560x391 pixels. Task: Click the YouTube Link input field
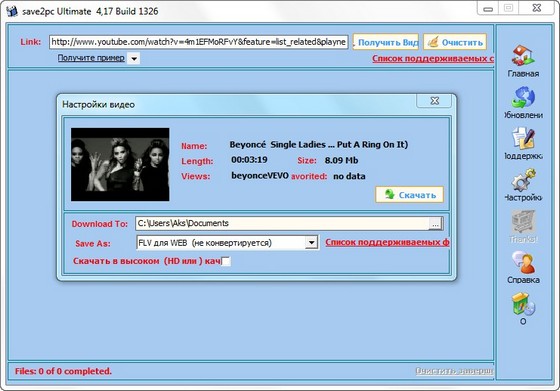point(199,42)
